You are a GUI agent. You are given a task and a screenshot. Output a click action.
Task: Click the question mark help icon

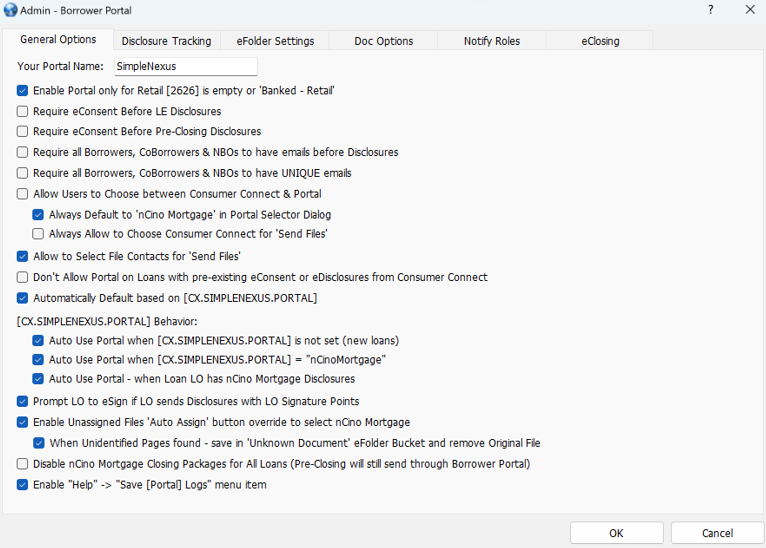[x=710, y=10]
